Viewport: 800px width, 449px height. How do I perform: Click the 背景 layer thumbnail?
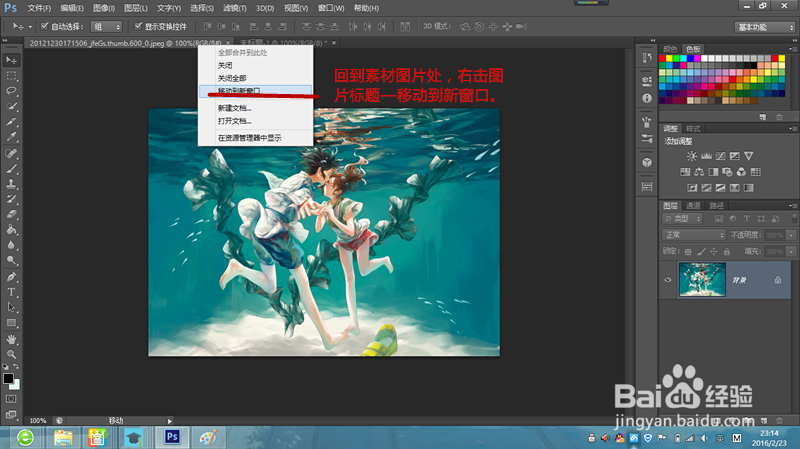tap(702, 280)
